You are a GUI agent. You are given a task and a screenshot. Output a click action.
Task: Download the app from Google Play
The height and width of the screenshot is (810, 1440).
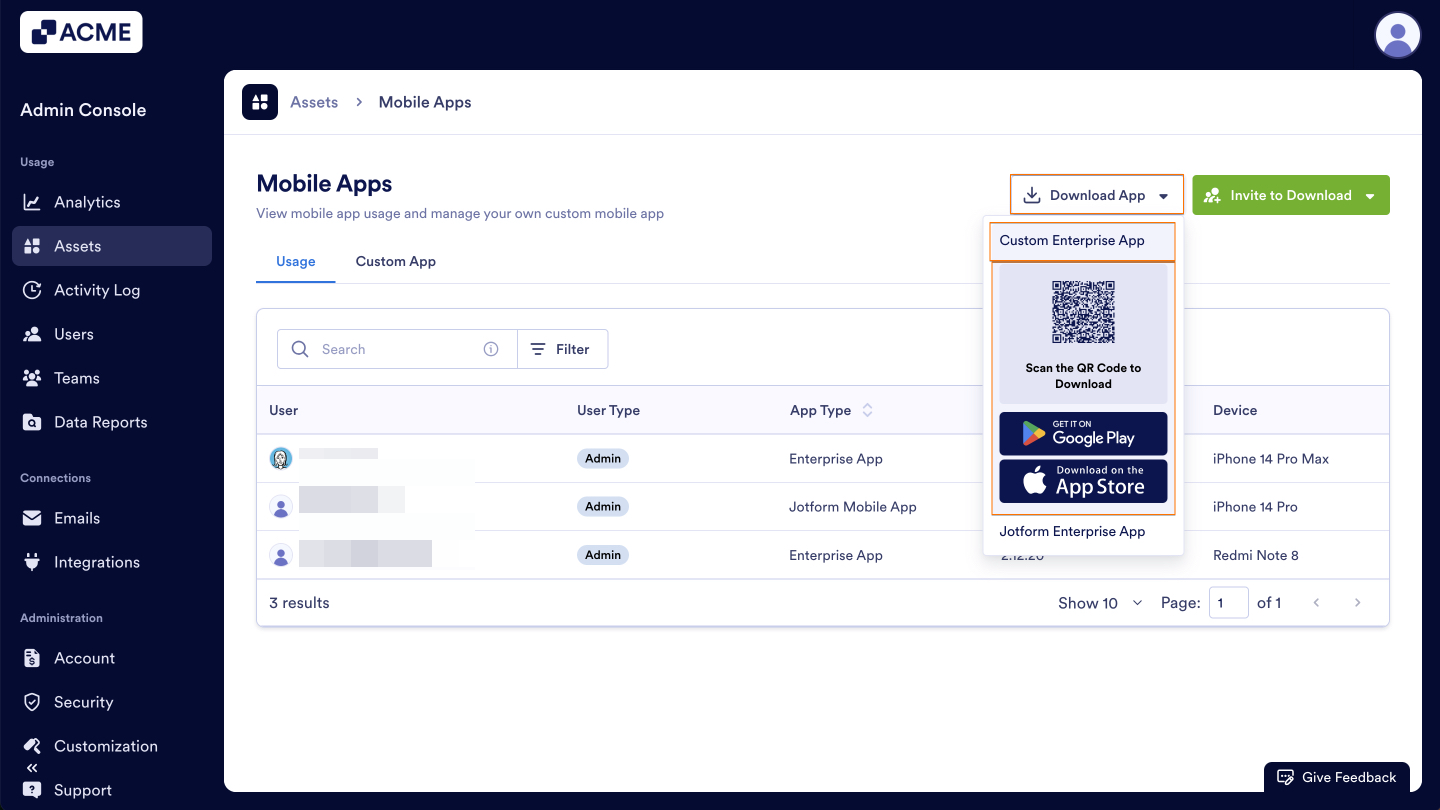pos(1083,433)
